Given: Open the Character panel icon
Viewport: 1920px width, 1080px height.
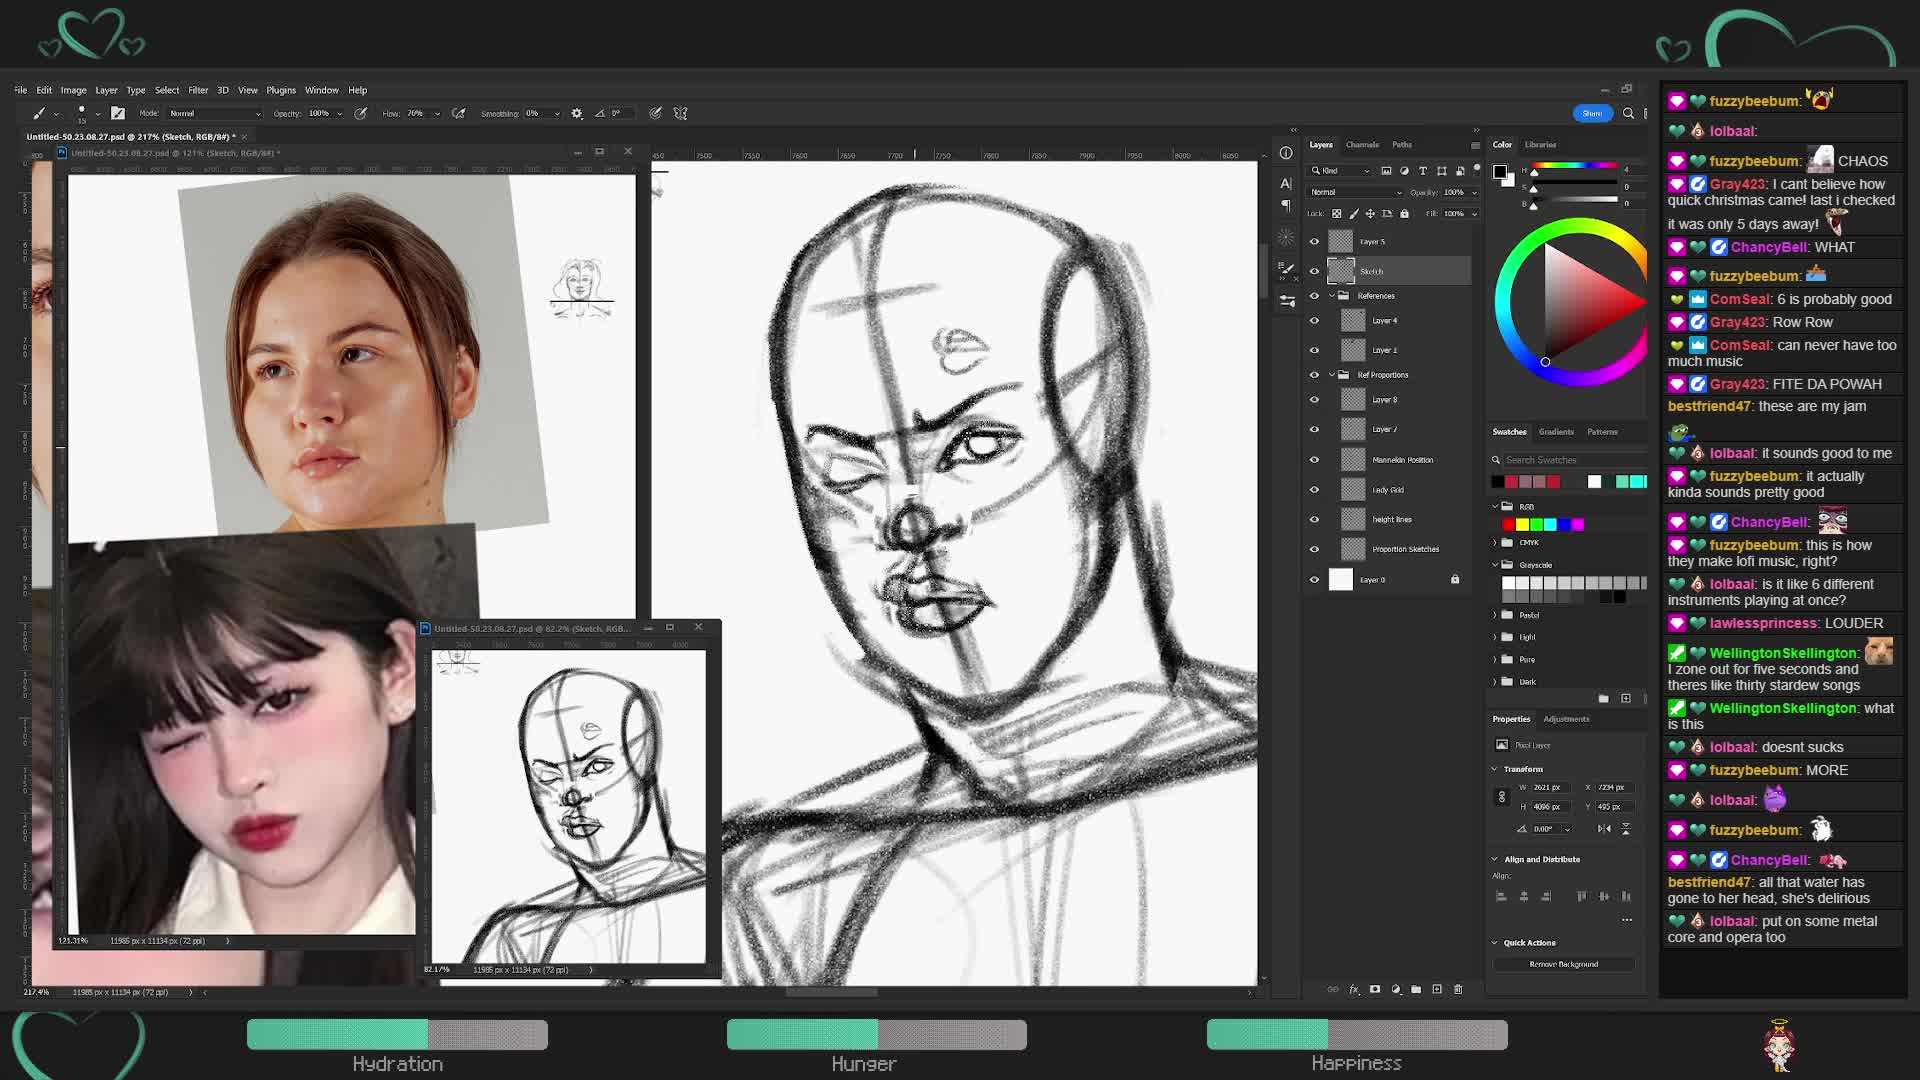Looking at the screenshot, I should pyautogui.click(x=1286, y=183).
